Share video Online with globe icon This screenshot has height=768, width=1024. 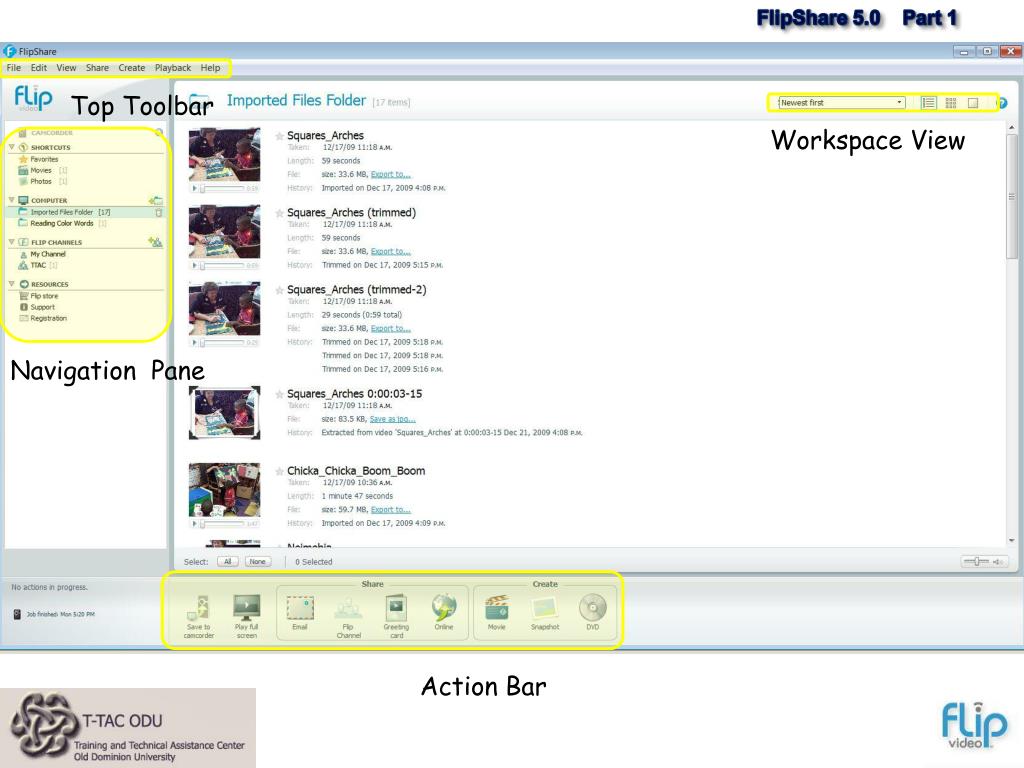click(x=444, y=607)
